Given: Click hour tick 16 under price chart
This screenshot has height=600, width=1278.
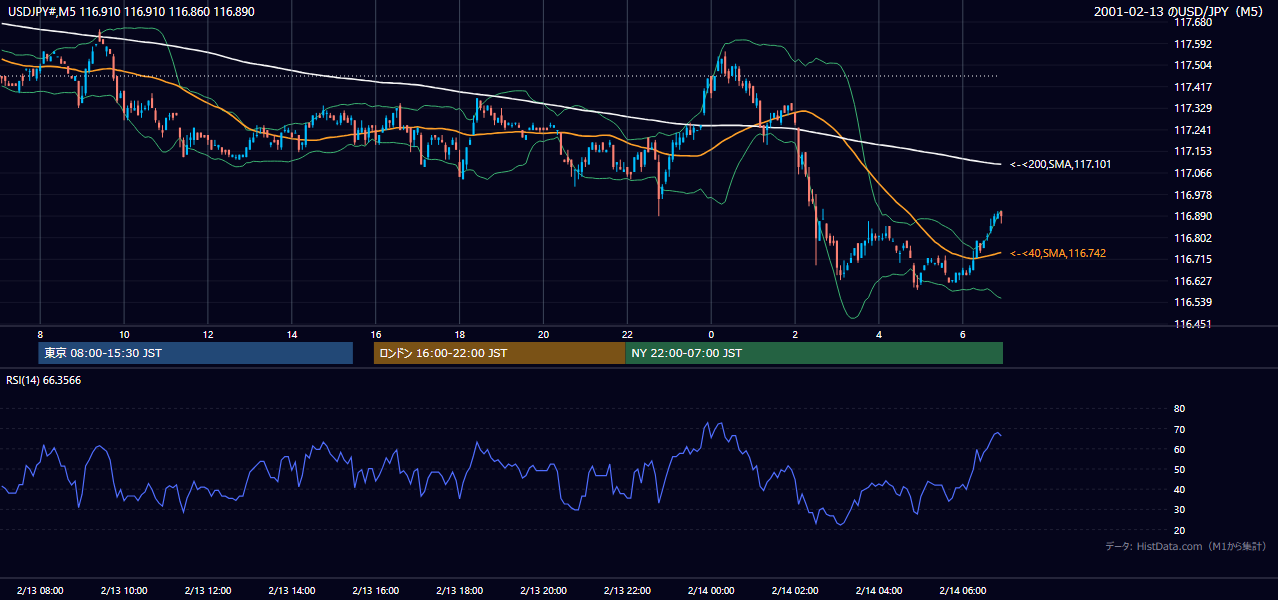Looking at the screenshot, I should 375,333.
